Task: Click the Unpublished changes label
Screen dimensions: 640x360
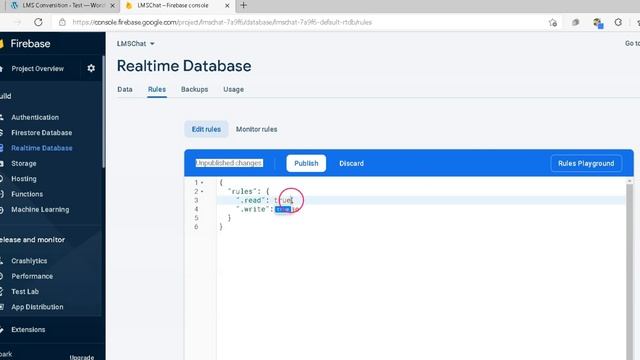Action: pos(229,163)
